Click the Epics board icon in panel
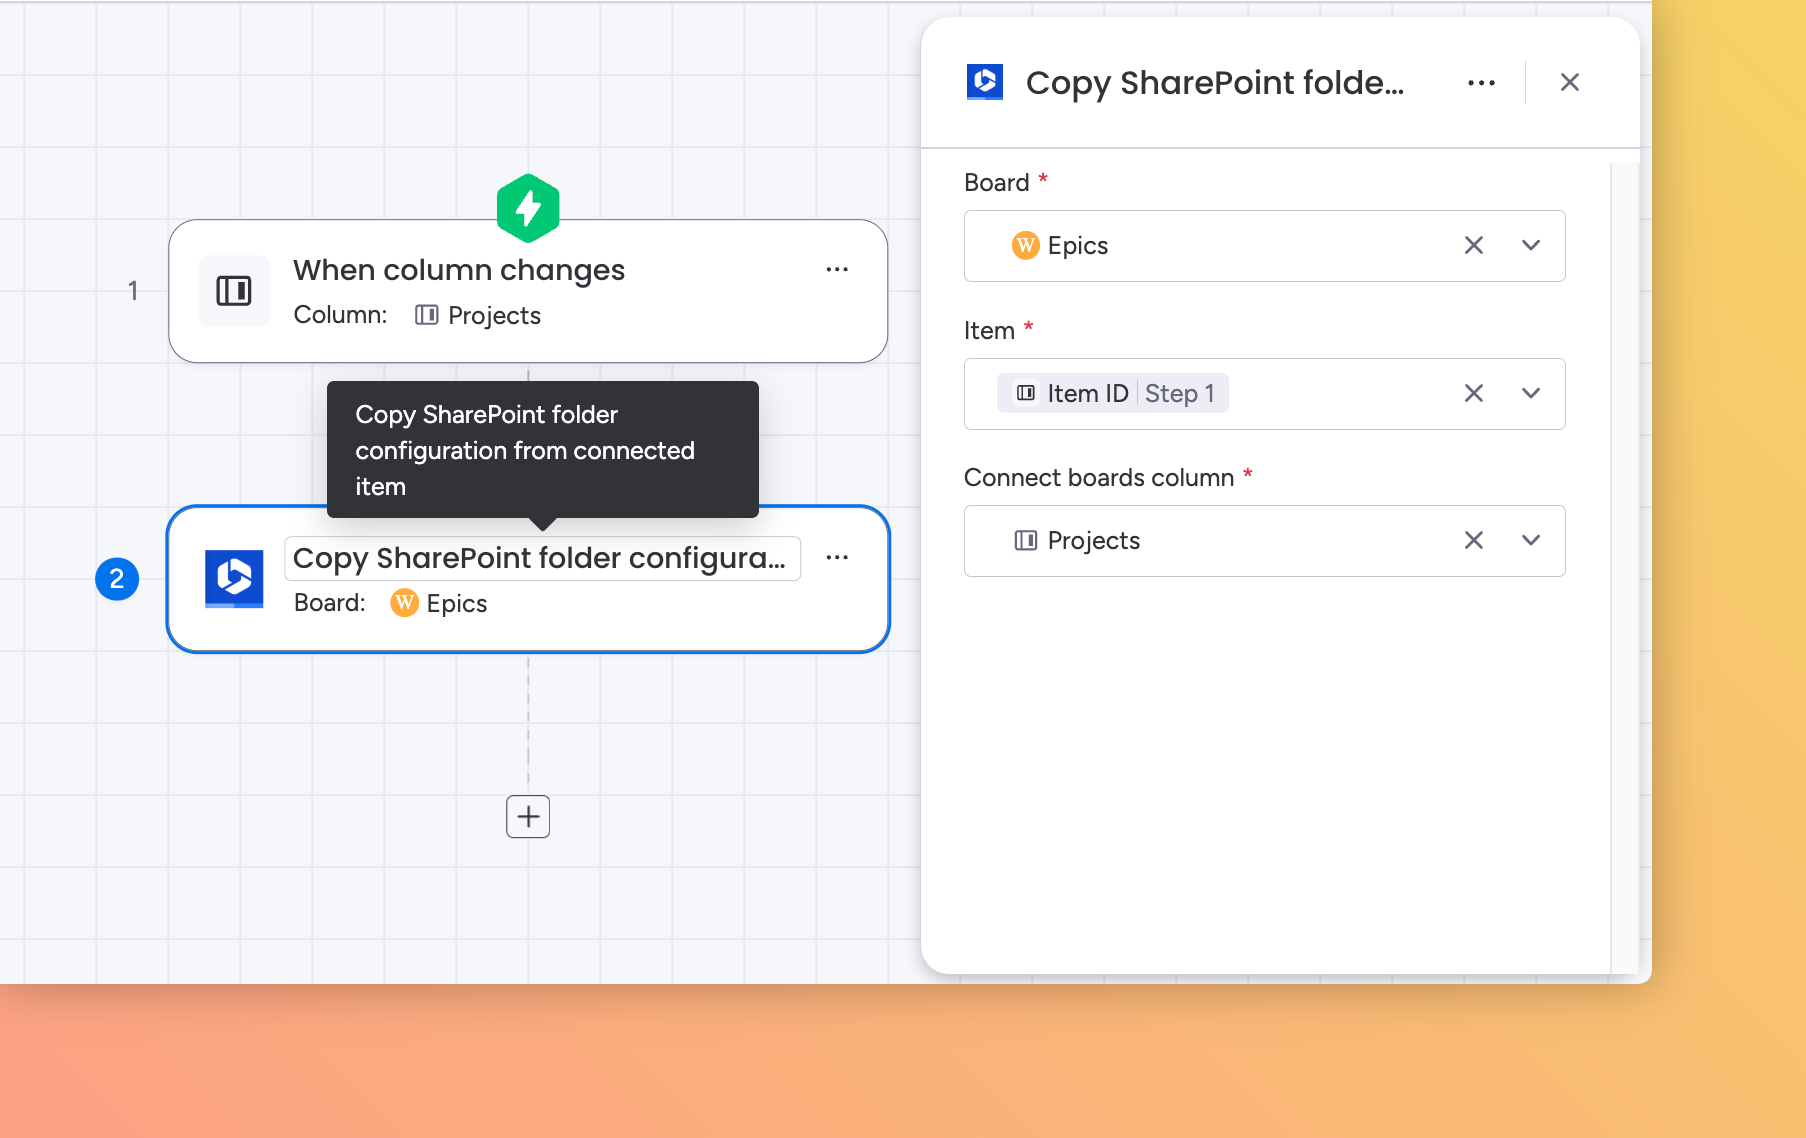The width and height of the screenshot is (1806, 1138). tap(1026, 245)
